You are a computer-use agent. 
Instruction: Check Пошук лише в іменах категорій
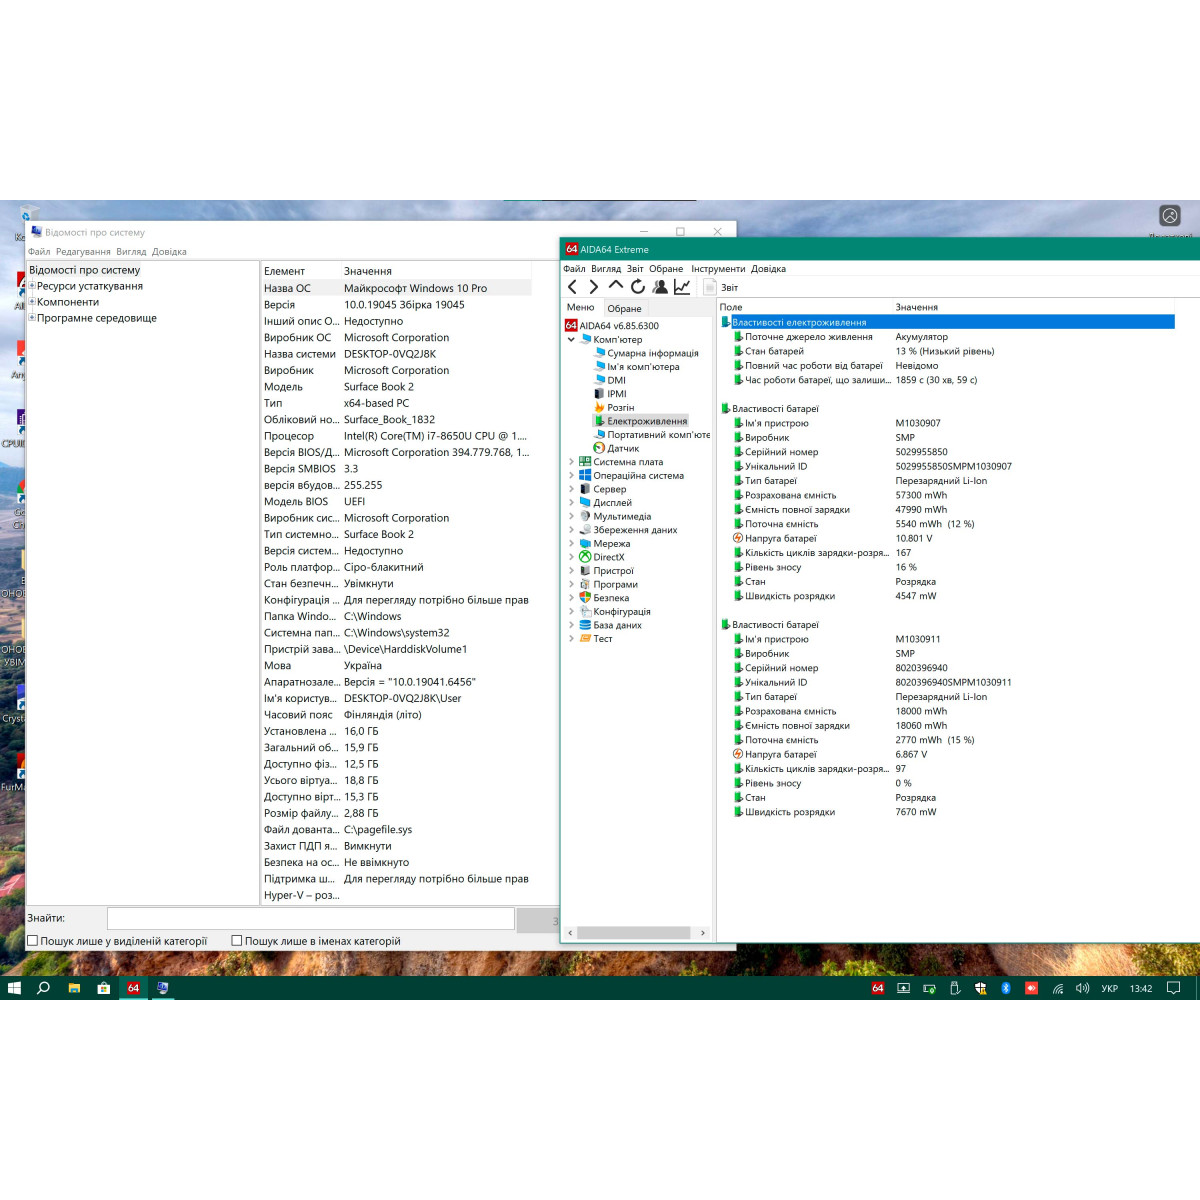(237, 941)
